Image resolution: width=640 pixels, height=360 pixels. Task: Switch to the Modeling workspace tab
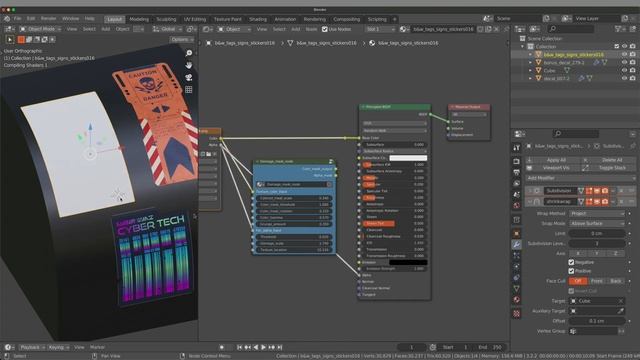pyautogui.click(x=139, y=19)
